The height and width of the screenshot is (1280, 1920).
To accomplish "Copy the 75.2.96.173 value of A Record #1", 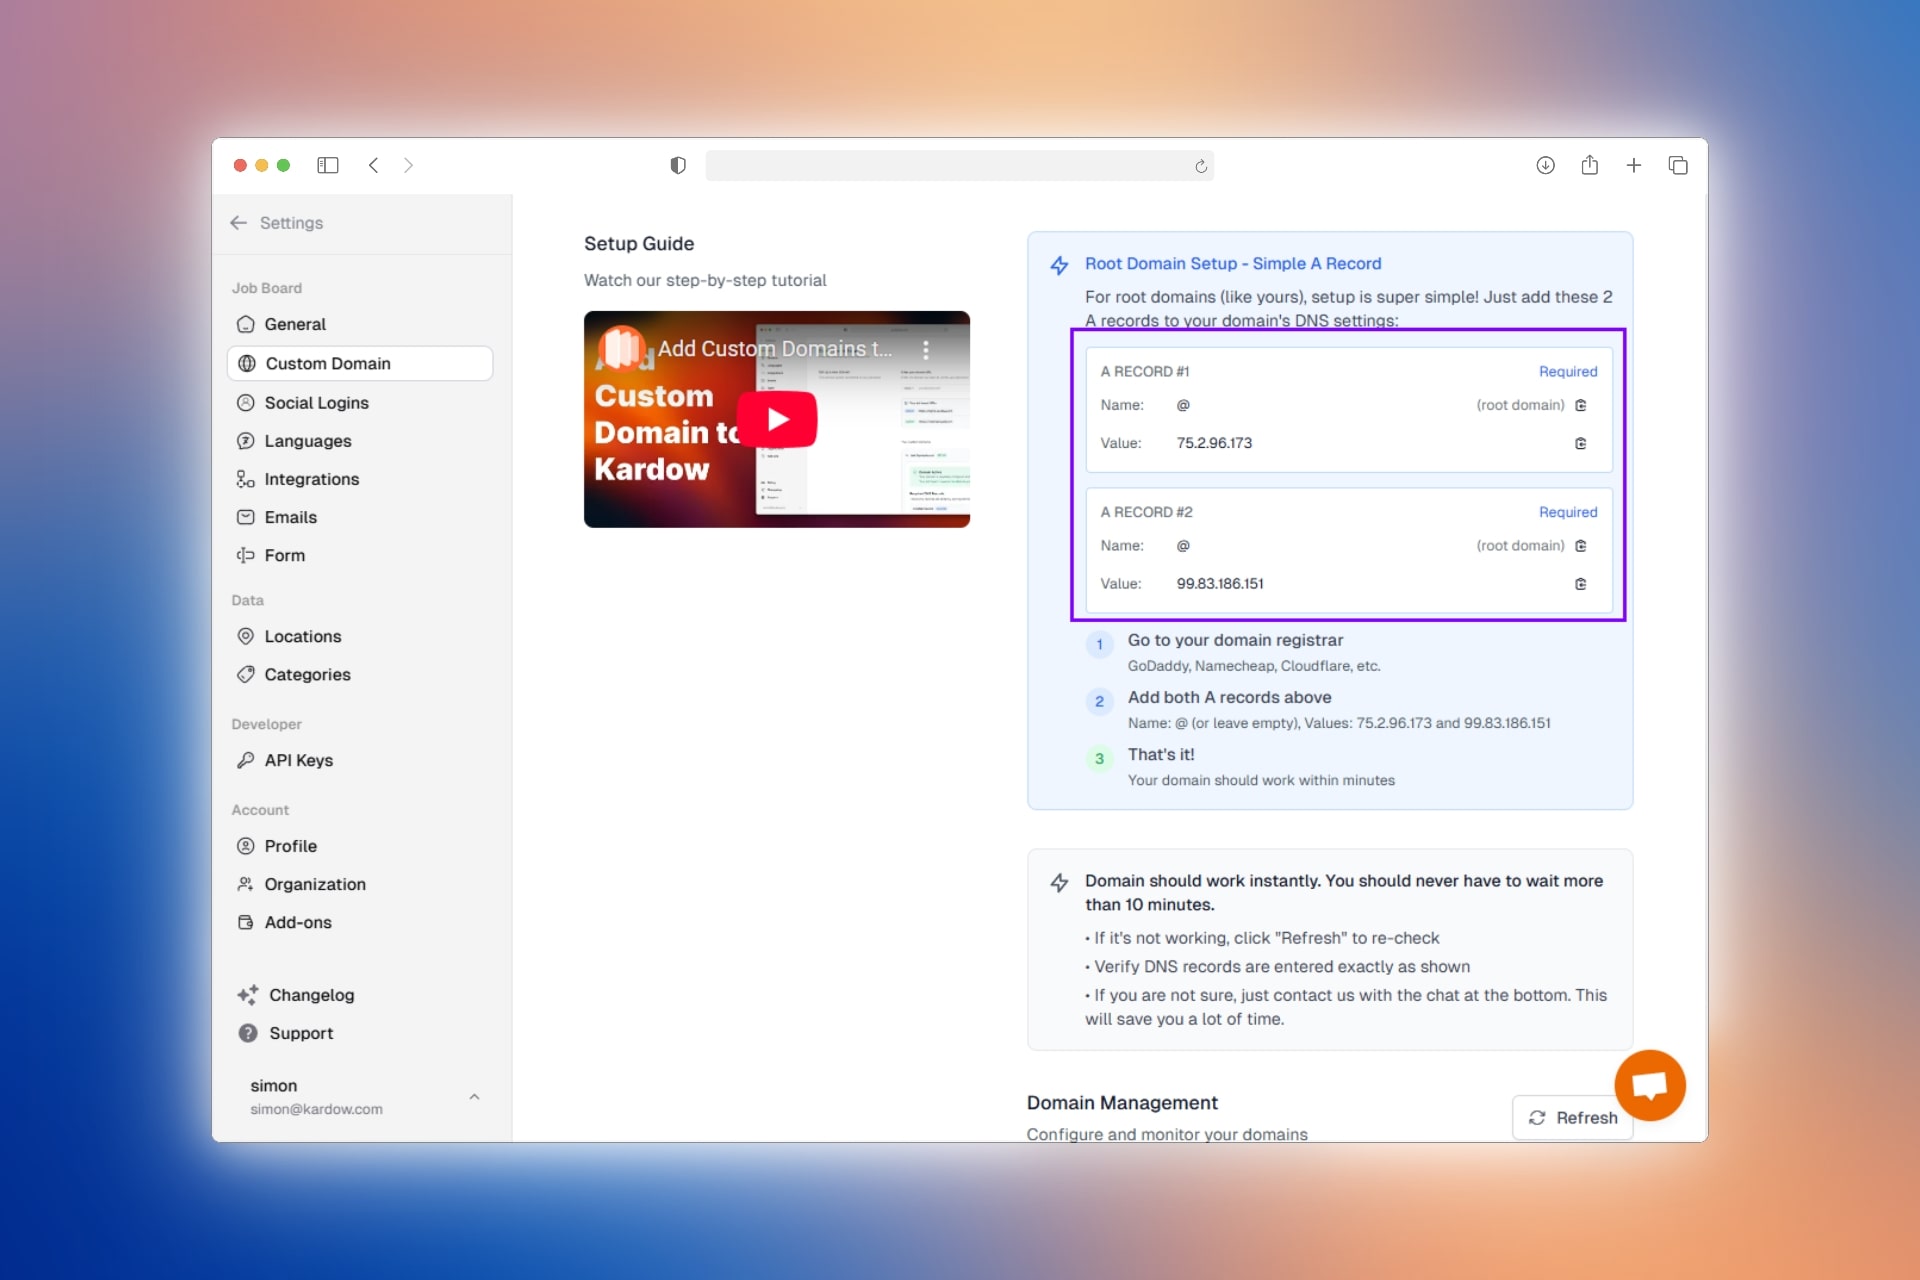I will (1580, 443).
